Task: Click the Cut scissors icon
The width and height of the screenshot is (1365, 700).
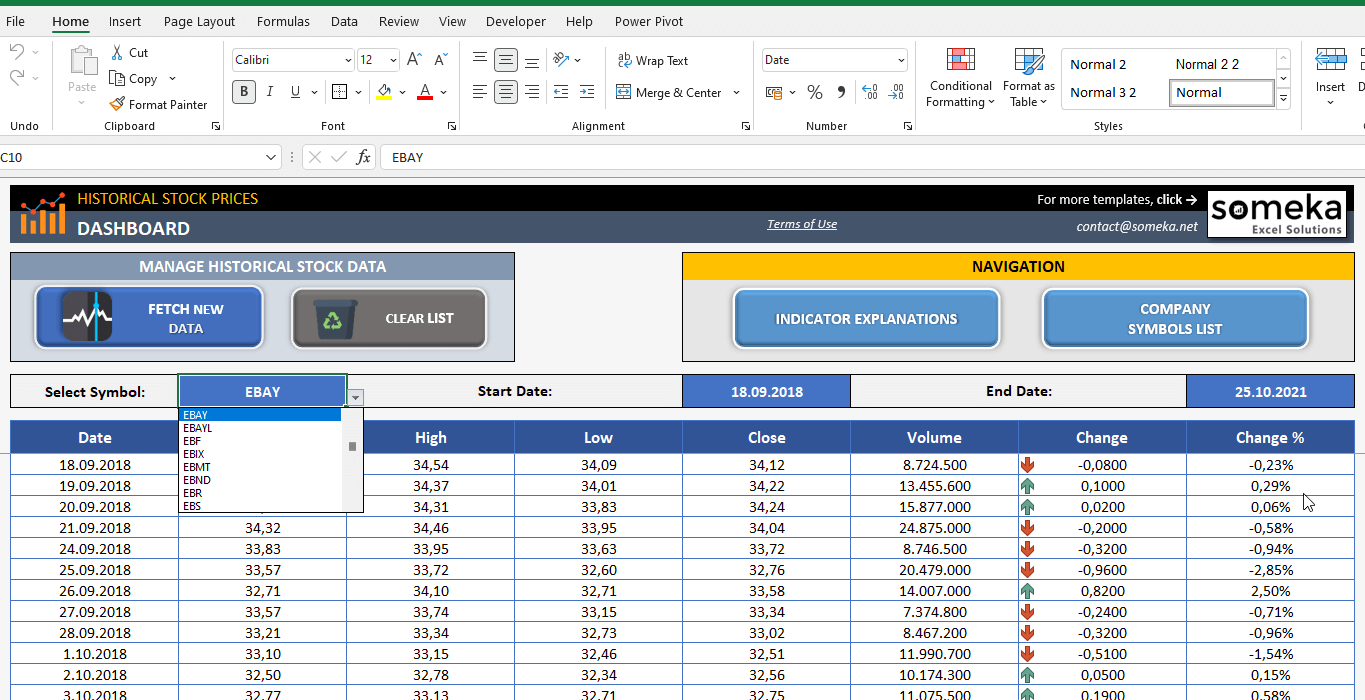Action: (x=117, y=52)
